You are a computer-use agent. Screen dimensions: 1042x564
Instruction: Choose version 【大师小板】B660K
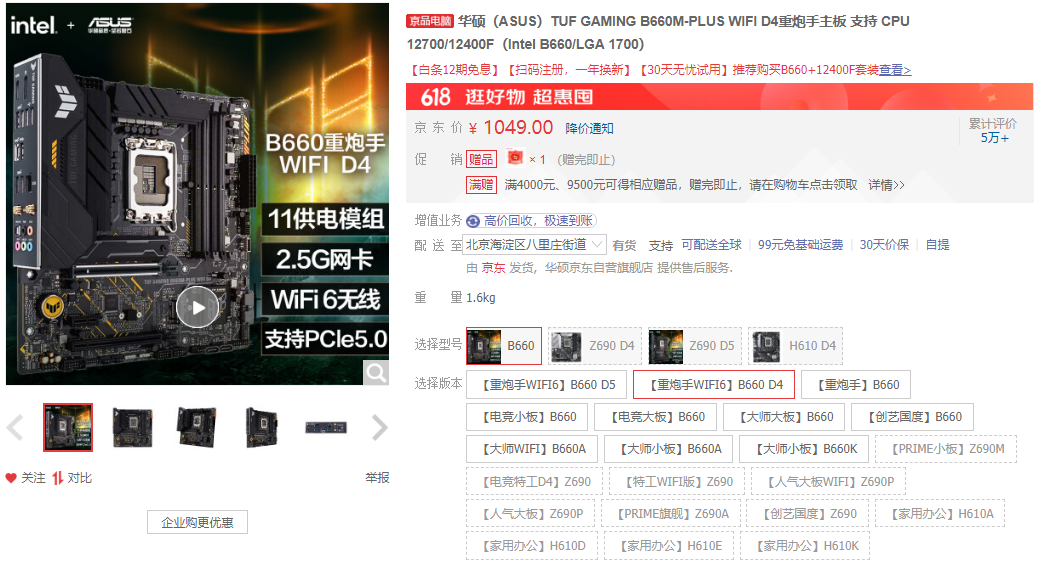pyautogui.click(x=804, y=449)
